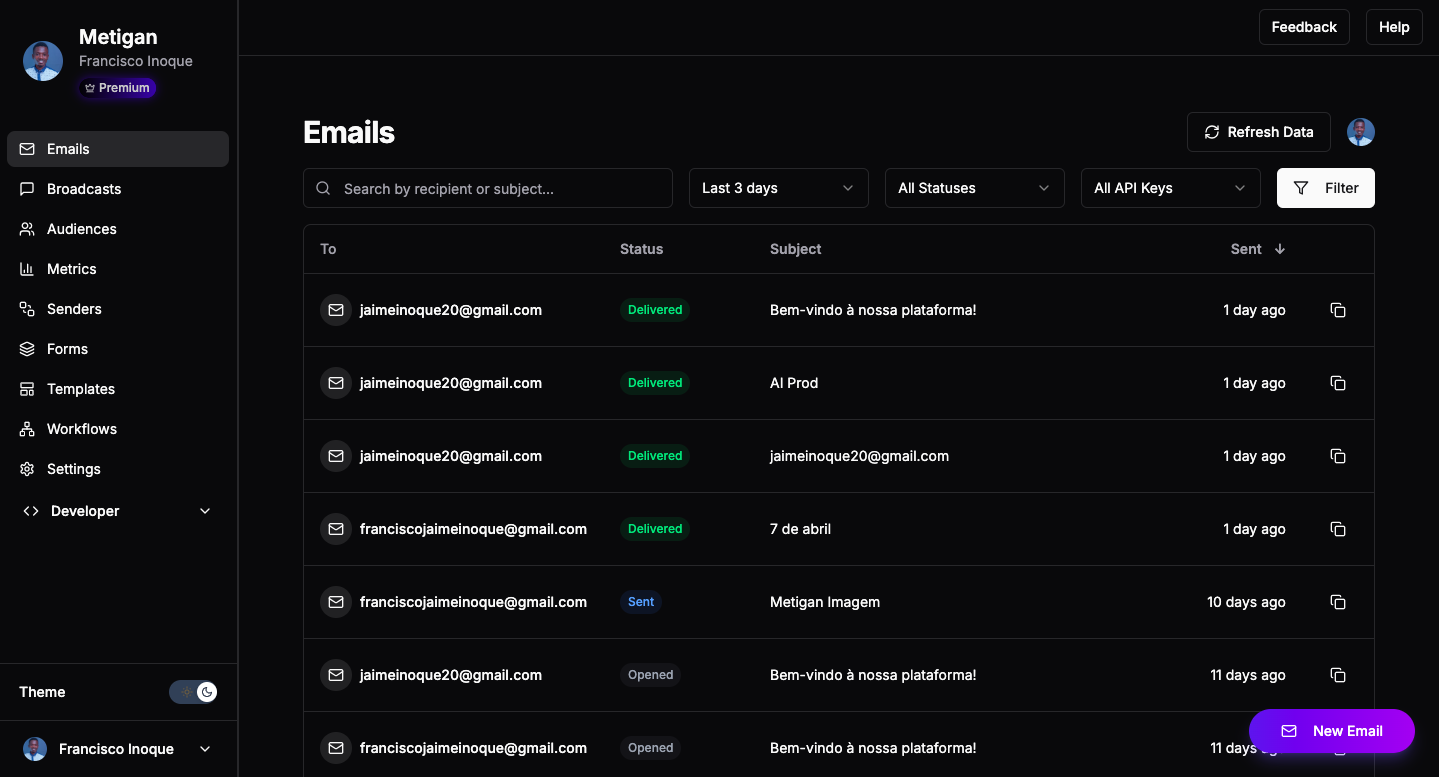1439x777 pixels.
Task: Compose with New Email button
Action: click(x=1332, y=731)
